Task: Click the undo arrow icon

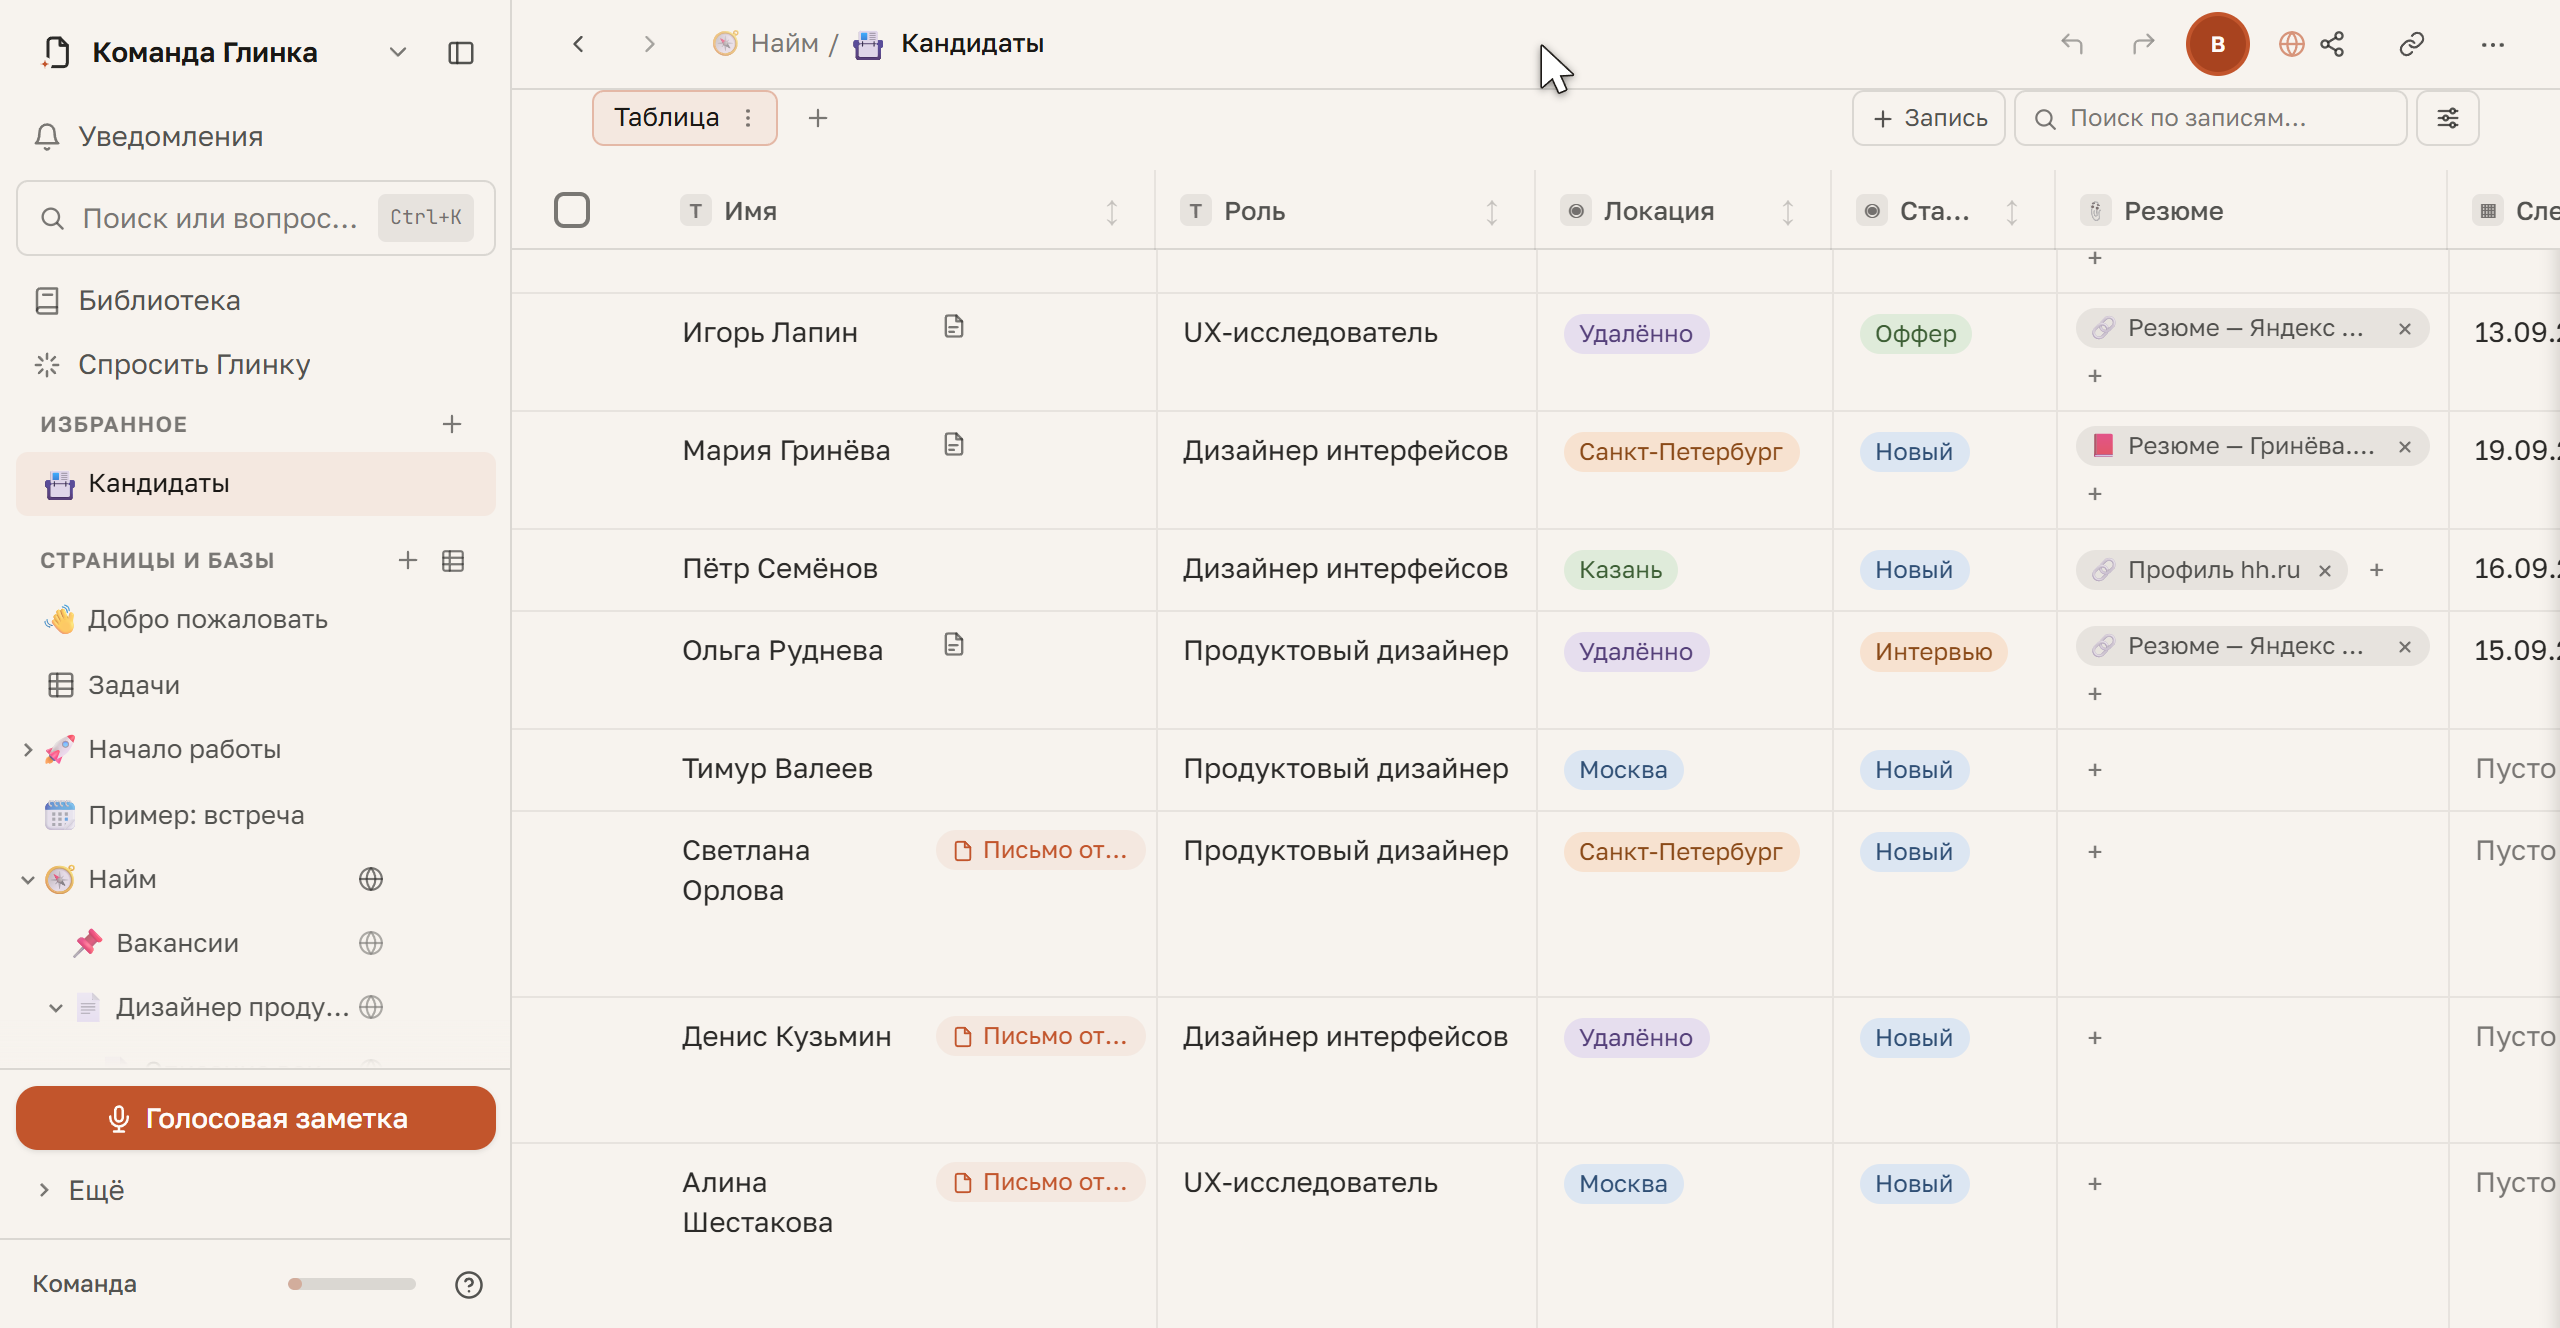Action: click(x=2072, y=44)
